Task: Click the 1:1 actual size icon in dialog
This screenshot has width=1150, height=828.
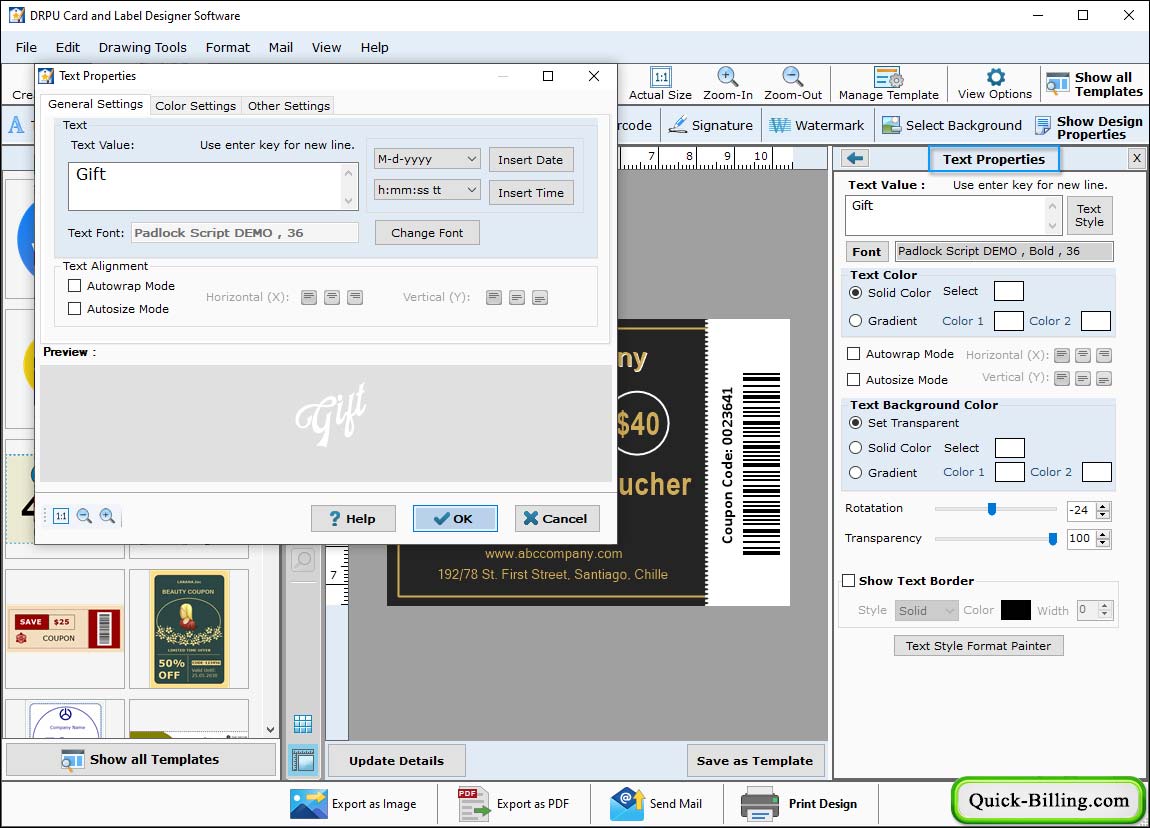Action: click(x=61, y=516)
